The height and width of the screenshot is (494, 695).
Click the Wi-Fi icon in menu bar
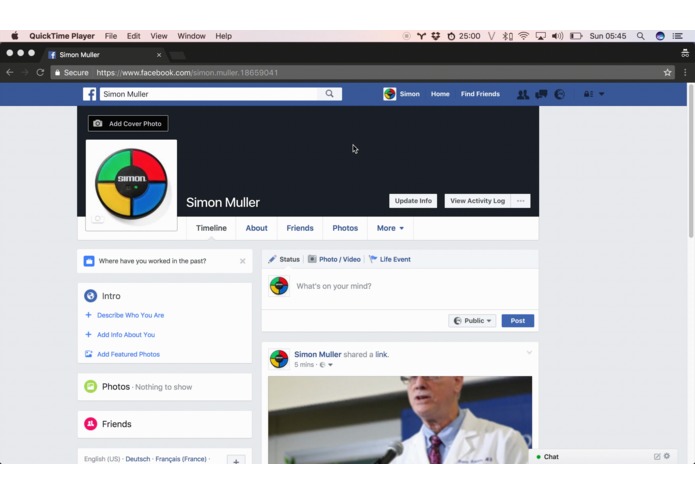click(523, 36)
